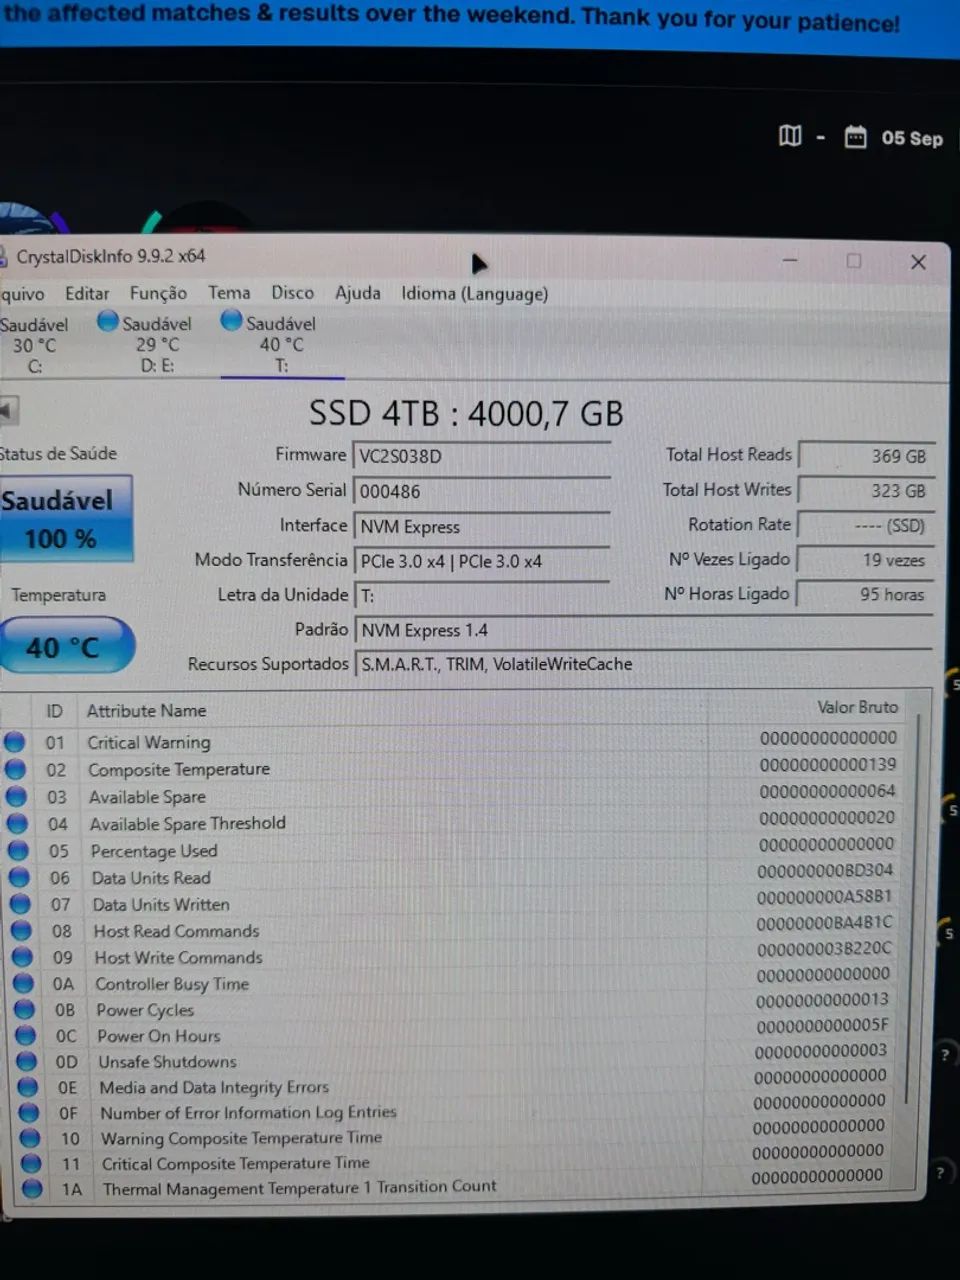This screenshot has width=960, height=1280.
Task: Open the Ajuda menu
Action: pos(358,293)
